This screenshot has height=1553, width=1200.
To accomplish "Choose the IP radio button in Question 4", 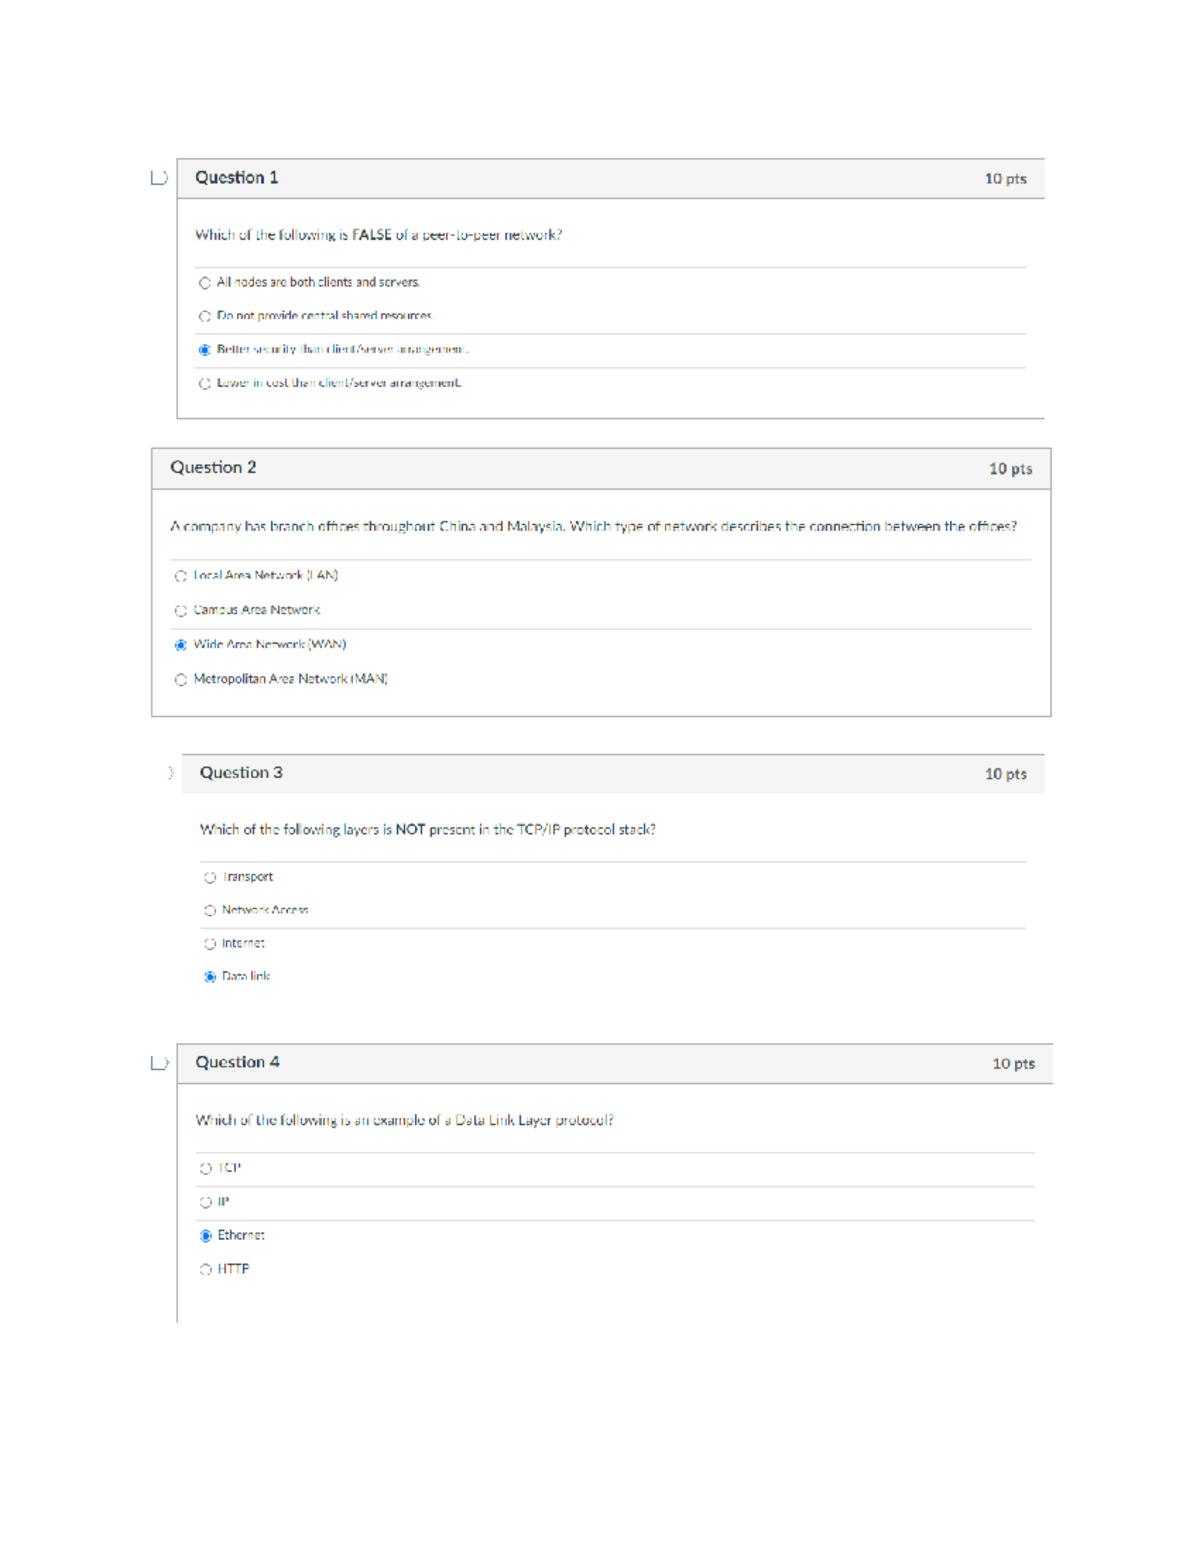I will [206, 1202].
